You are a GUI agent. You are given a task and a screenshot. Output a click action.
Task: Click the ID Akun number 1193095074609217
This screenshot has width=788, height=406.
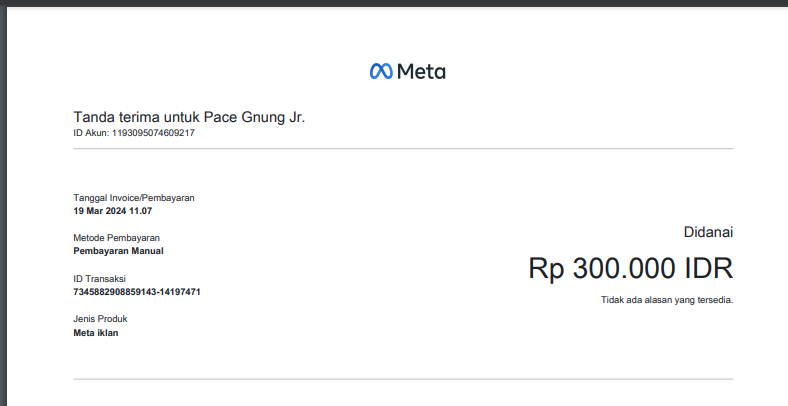coord(153,133)
